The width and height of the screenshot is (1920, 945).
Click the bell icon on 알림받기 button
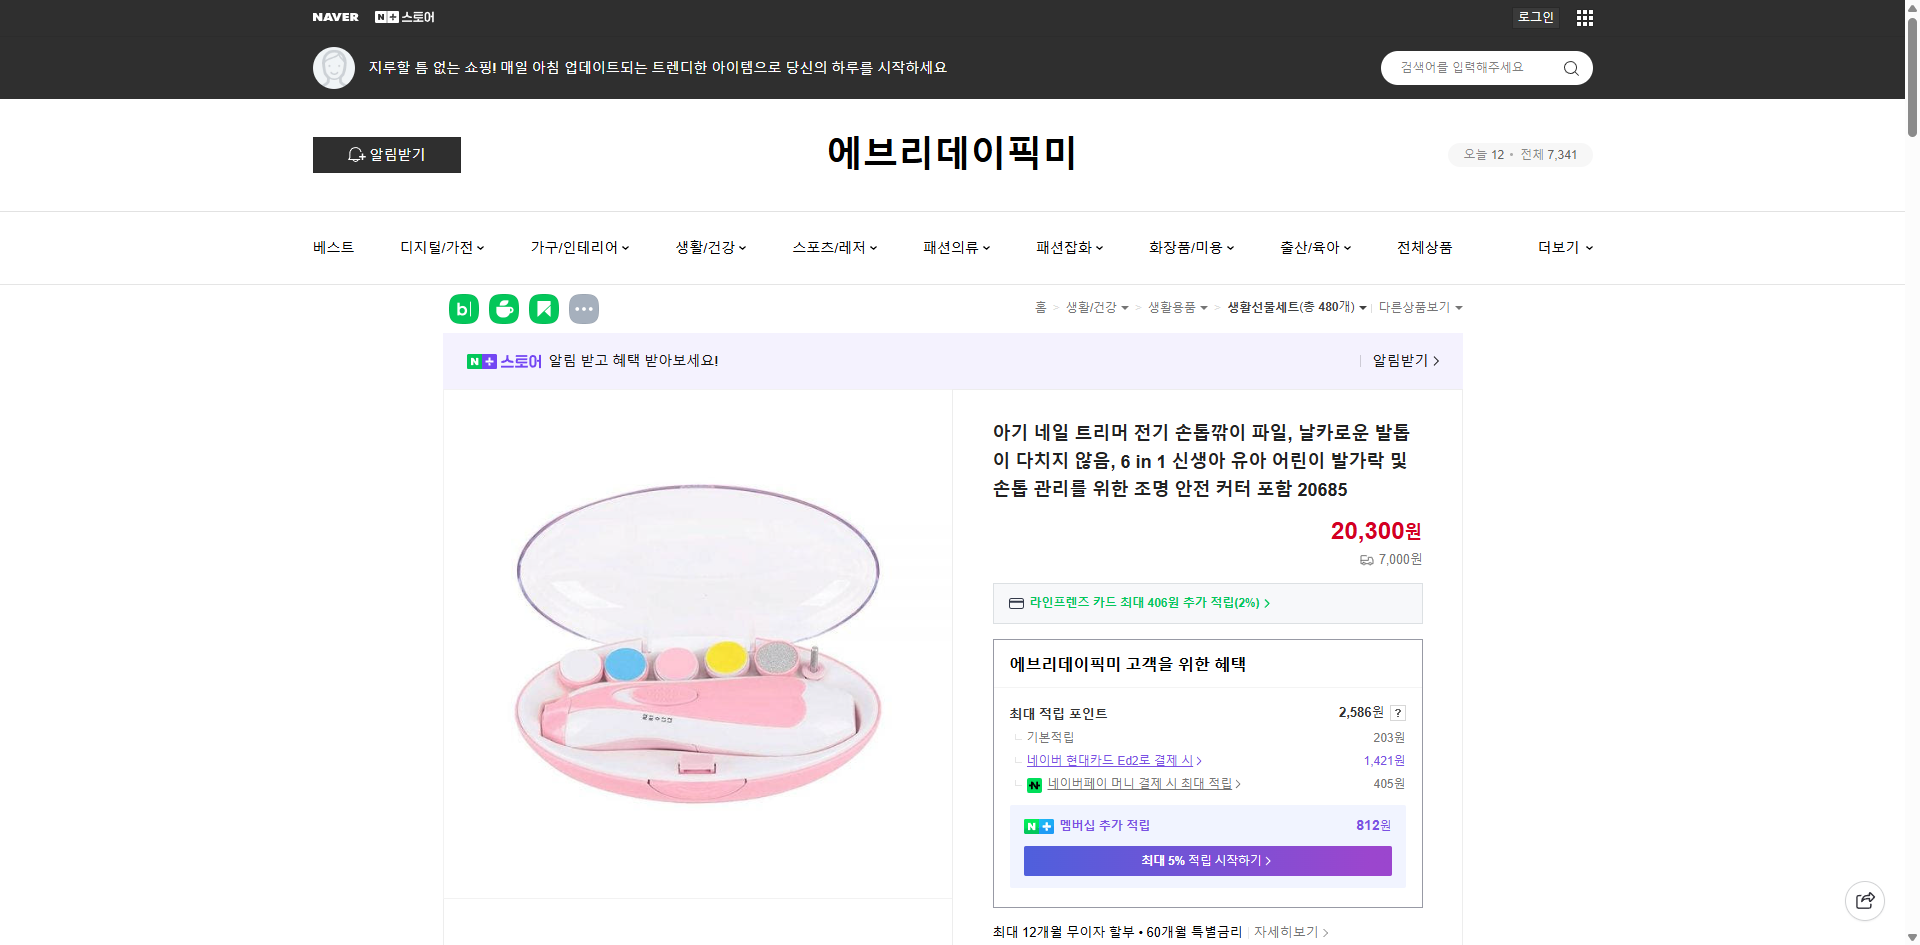[x=356, y=155]
